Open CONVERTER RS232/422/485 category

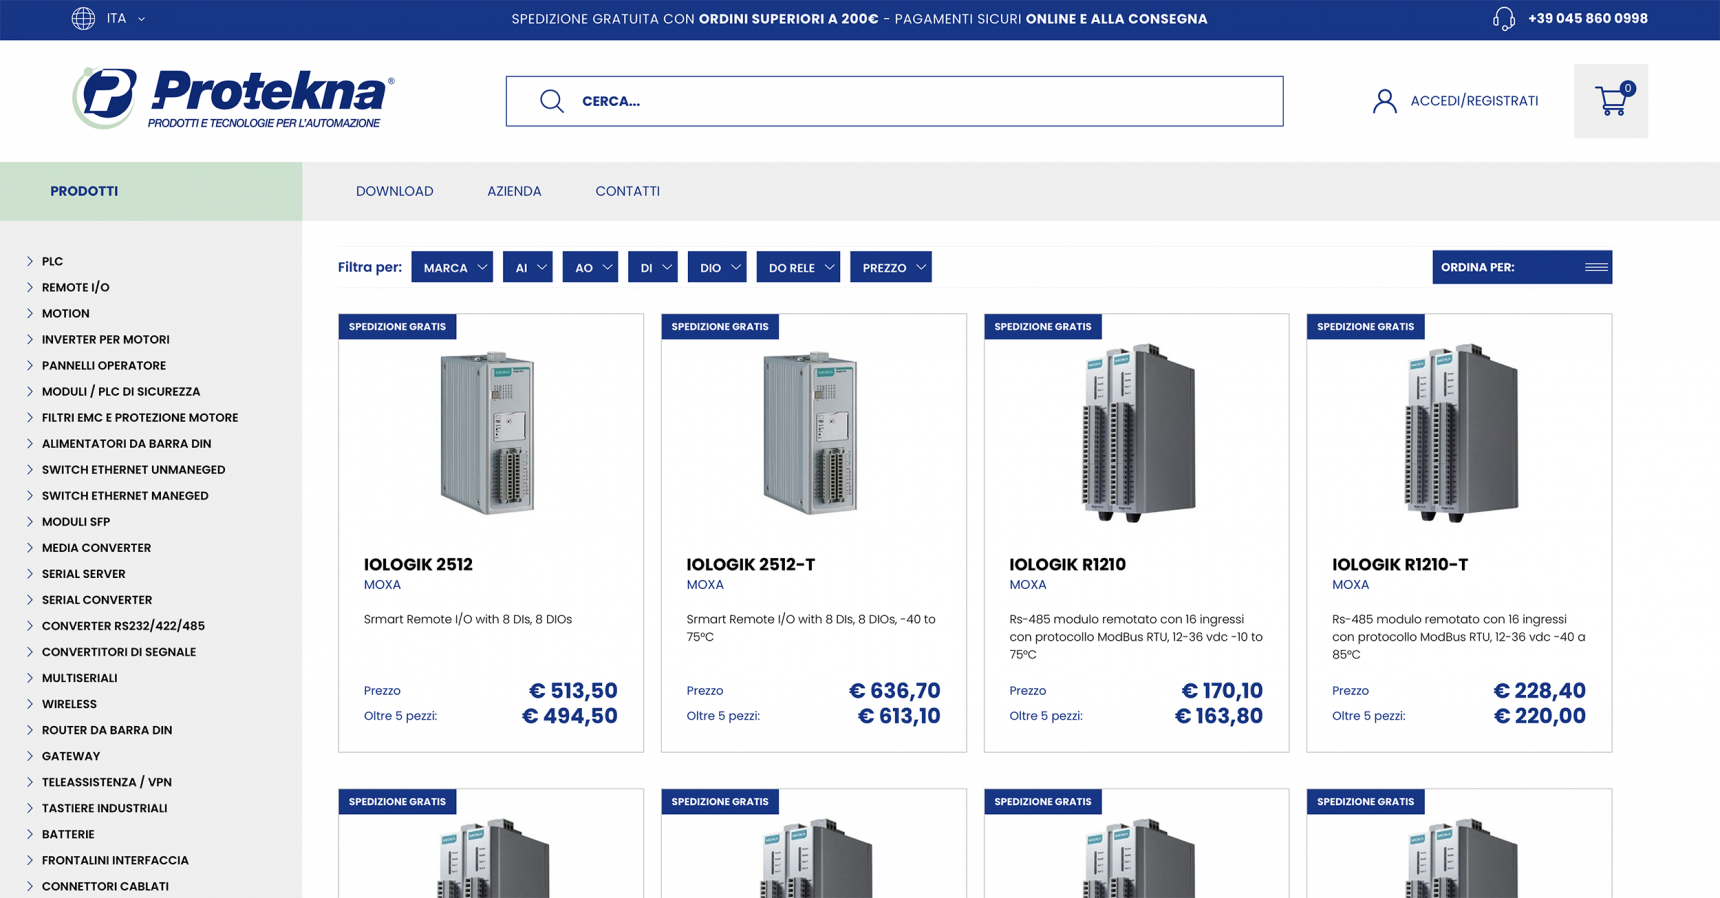coord(123,625)
